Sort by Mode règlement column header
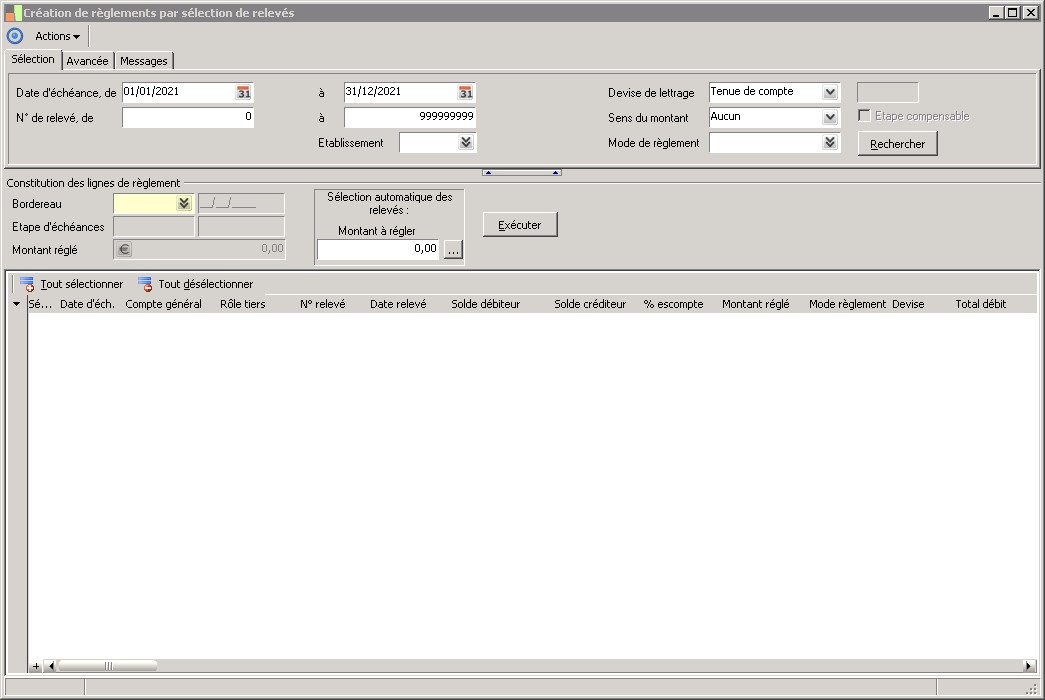Screen dimensions: 1045x700 [x=847, y=304]
